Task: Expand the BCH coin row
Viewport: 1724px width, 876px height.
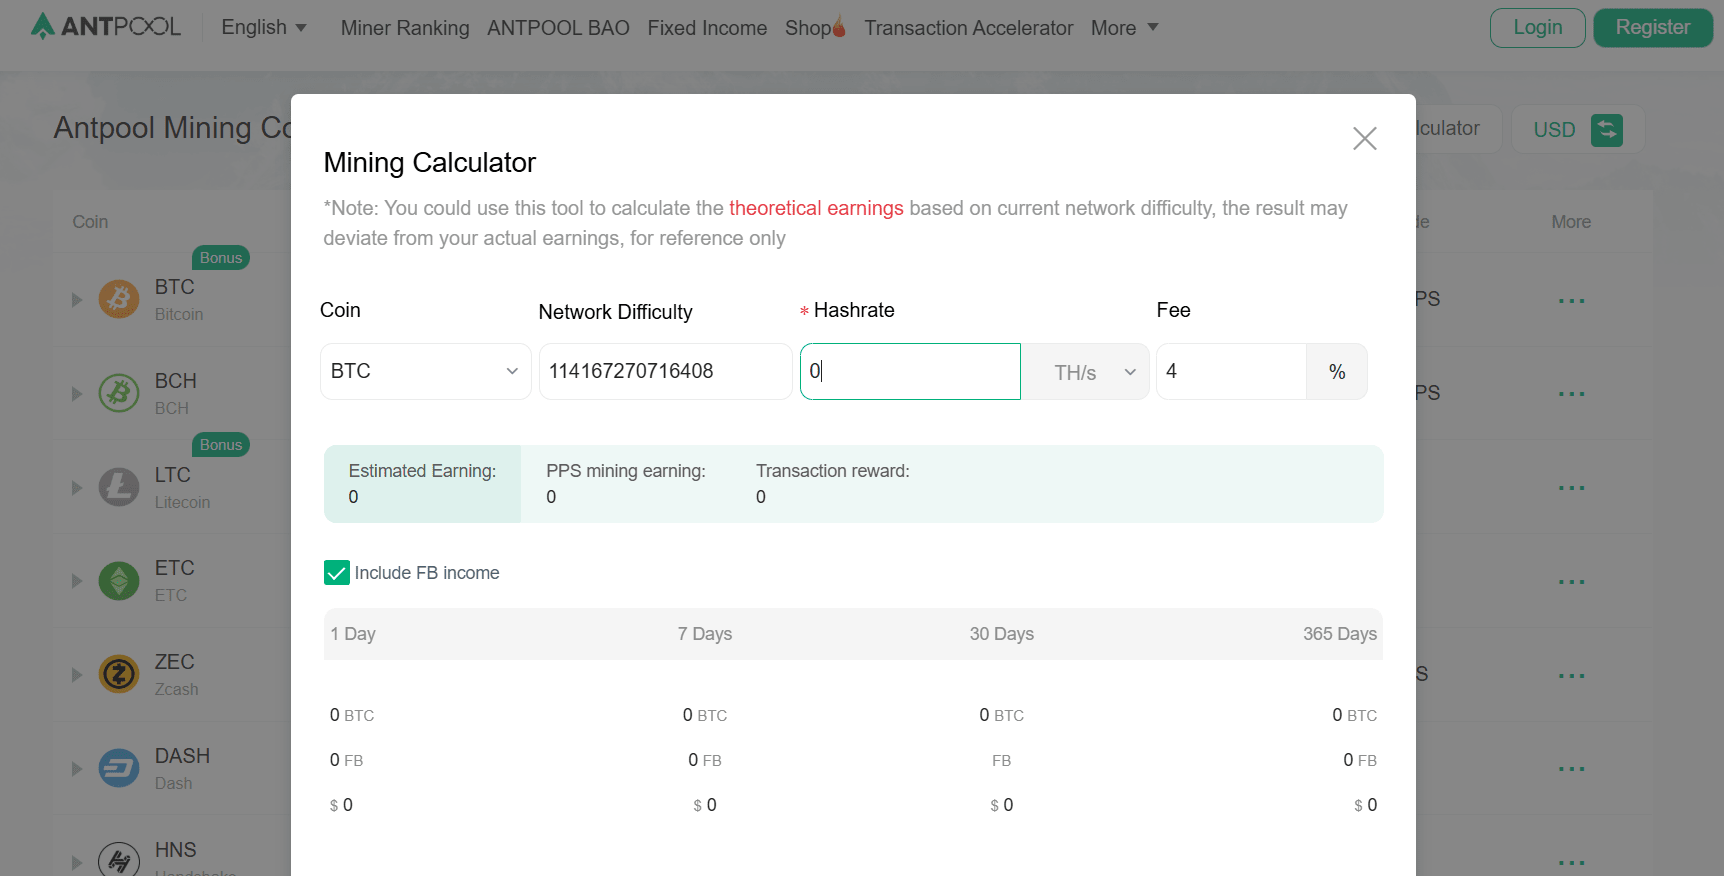Action: click(x=77, y=394)
